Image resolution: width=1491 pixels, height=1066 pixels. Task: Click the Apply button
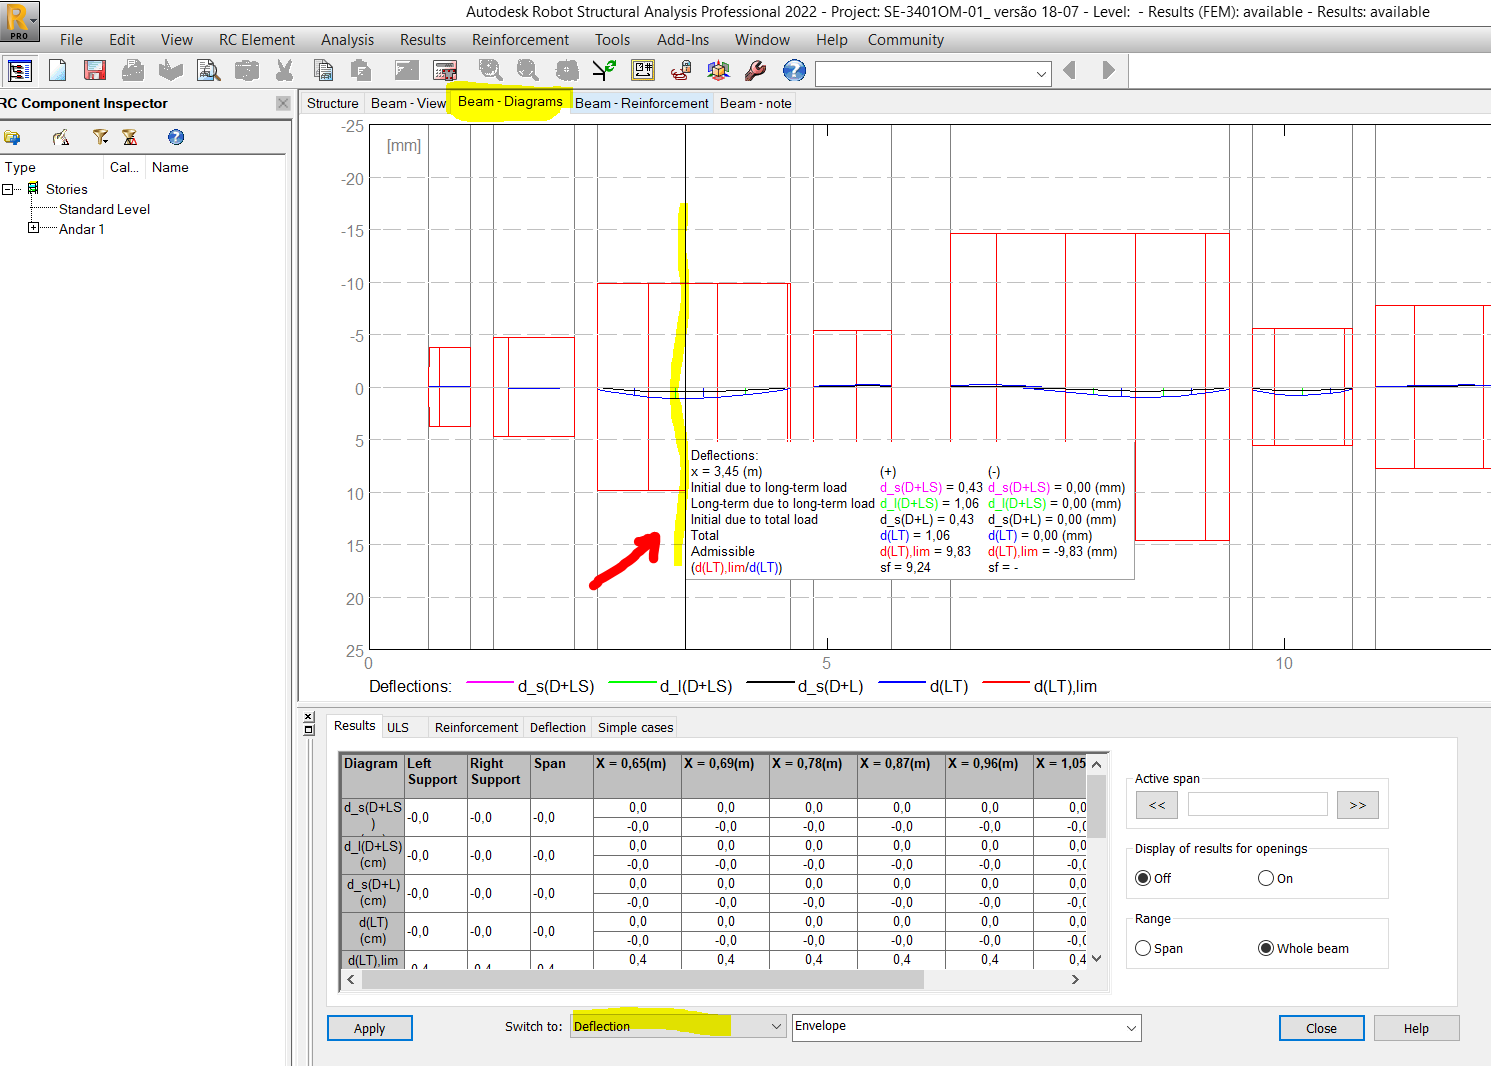369,1028
